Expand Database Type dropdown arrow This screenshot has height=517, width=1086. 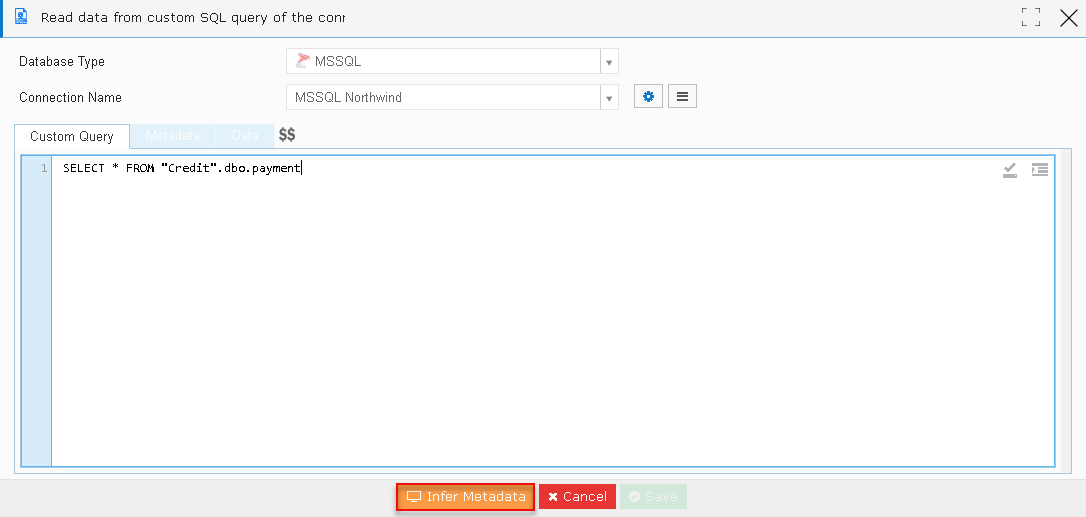609,62
